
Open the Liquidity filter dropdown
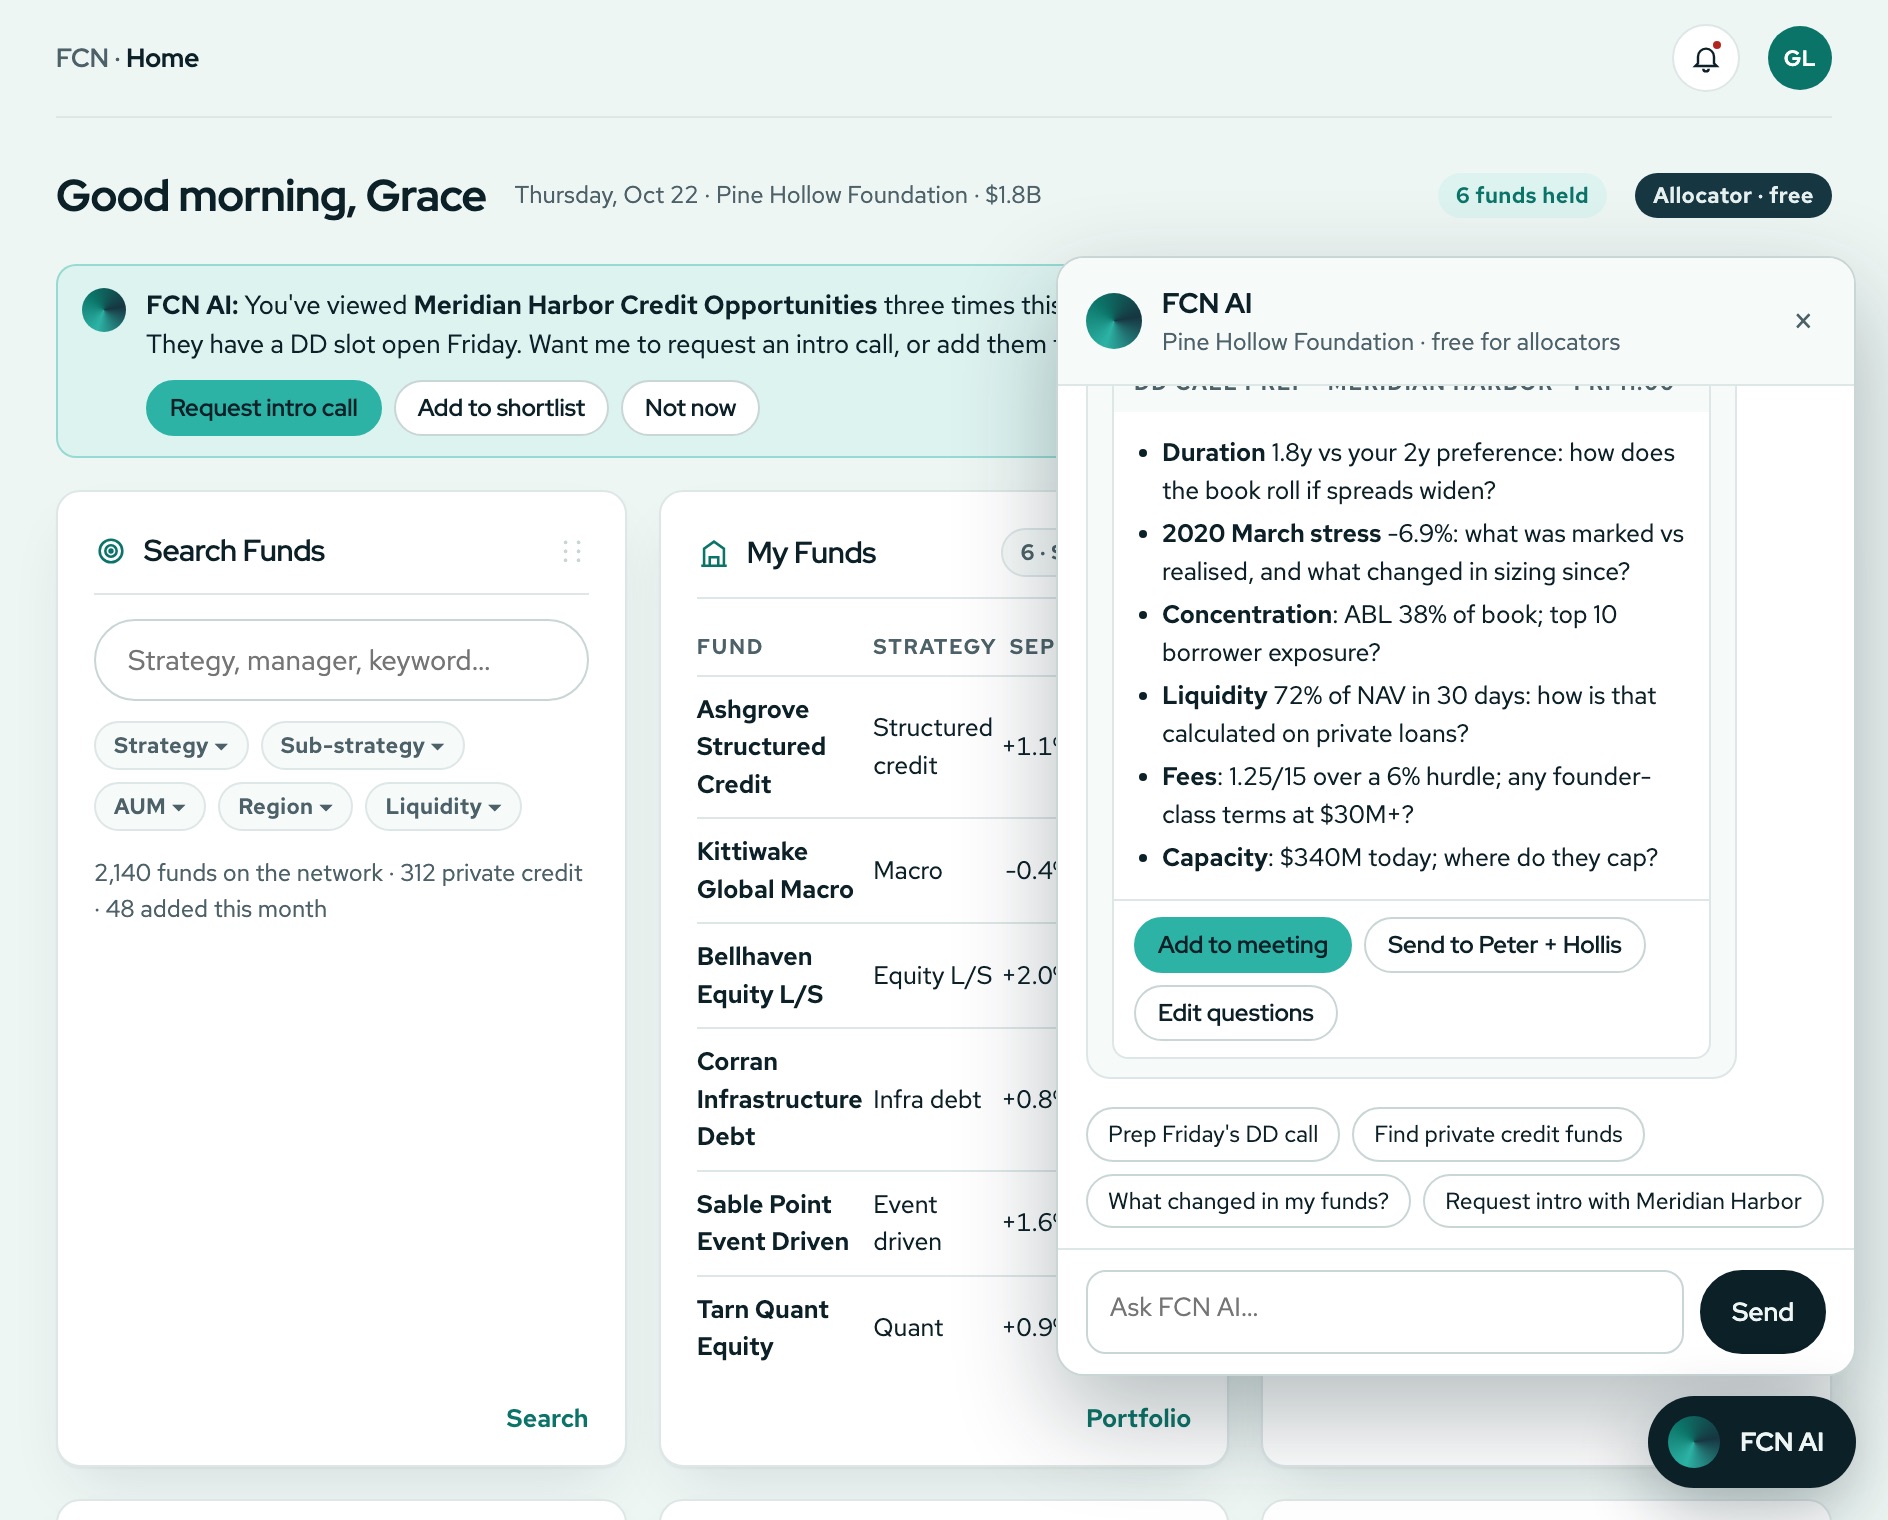click(x=443, y=807)
